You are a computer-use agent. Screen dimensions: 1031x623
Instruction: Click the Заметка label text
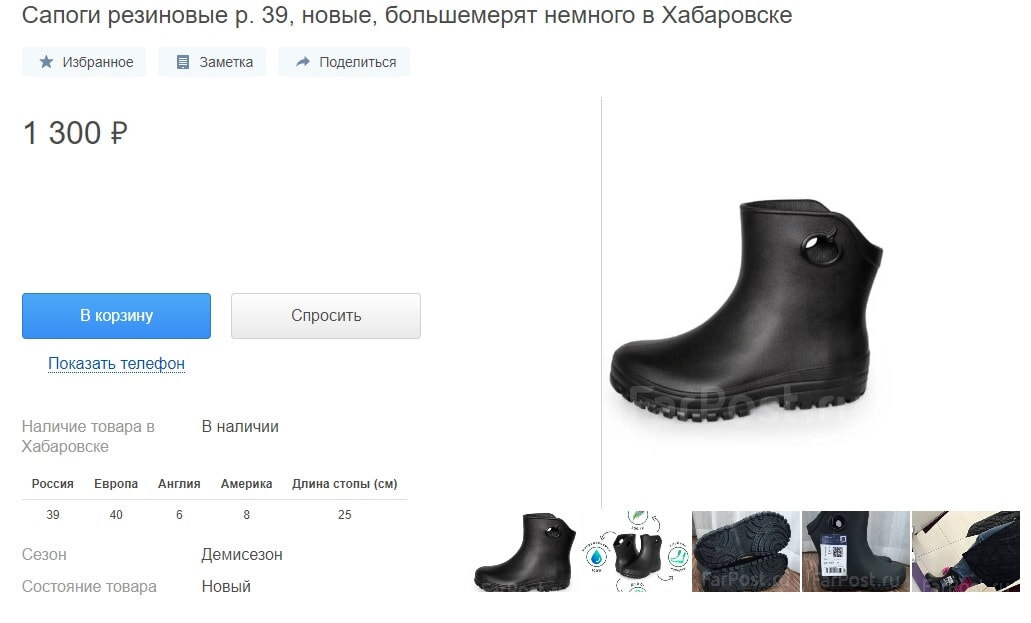(x=226, y=62)
